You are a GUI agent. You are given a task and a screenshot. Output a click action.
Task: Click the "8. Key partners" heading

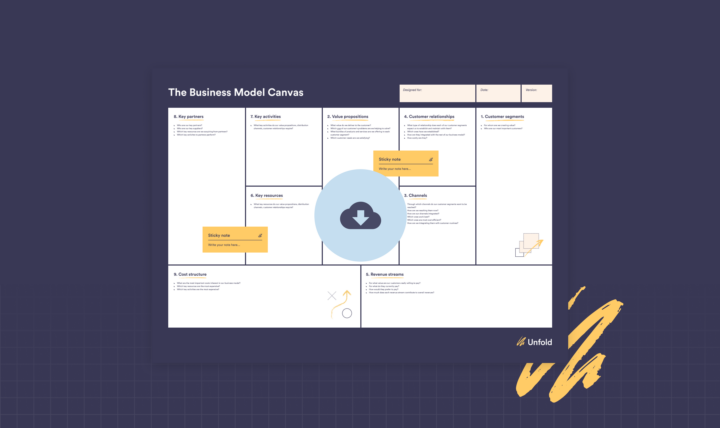189,117
